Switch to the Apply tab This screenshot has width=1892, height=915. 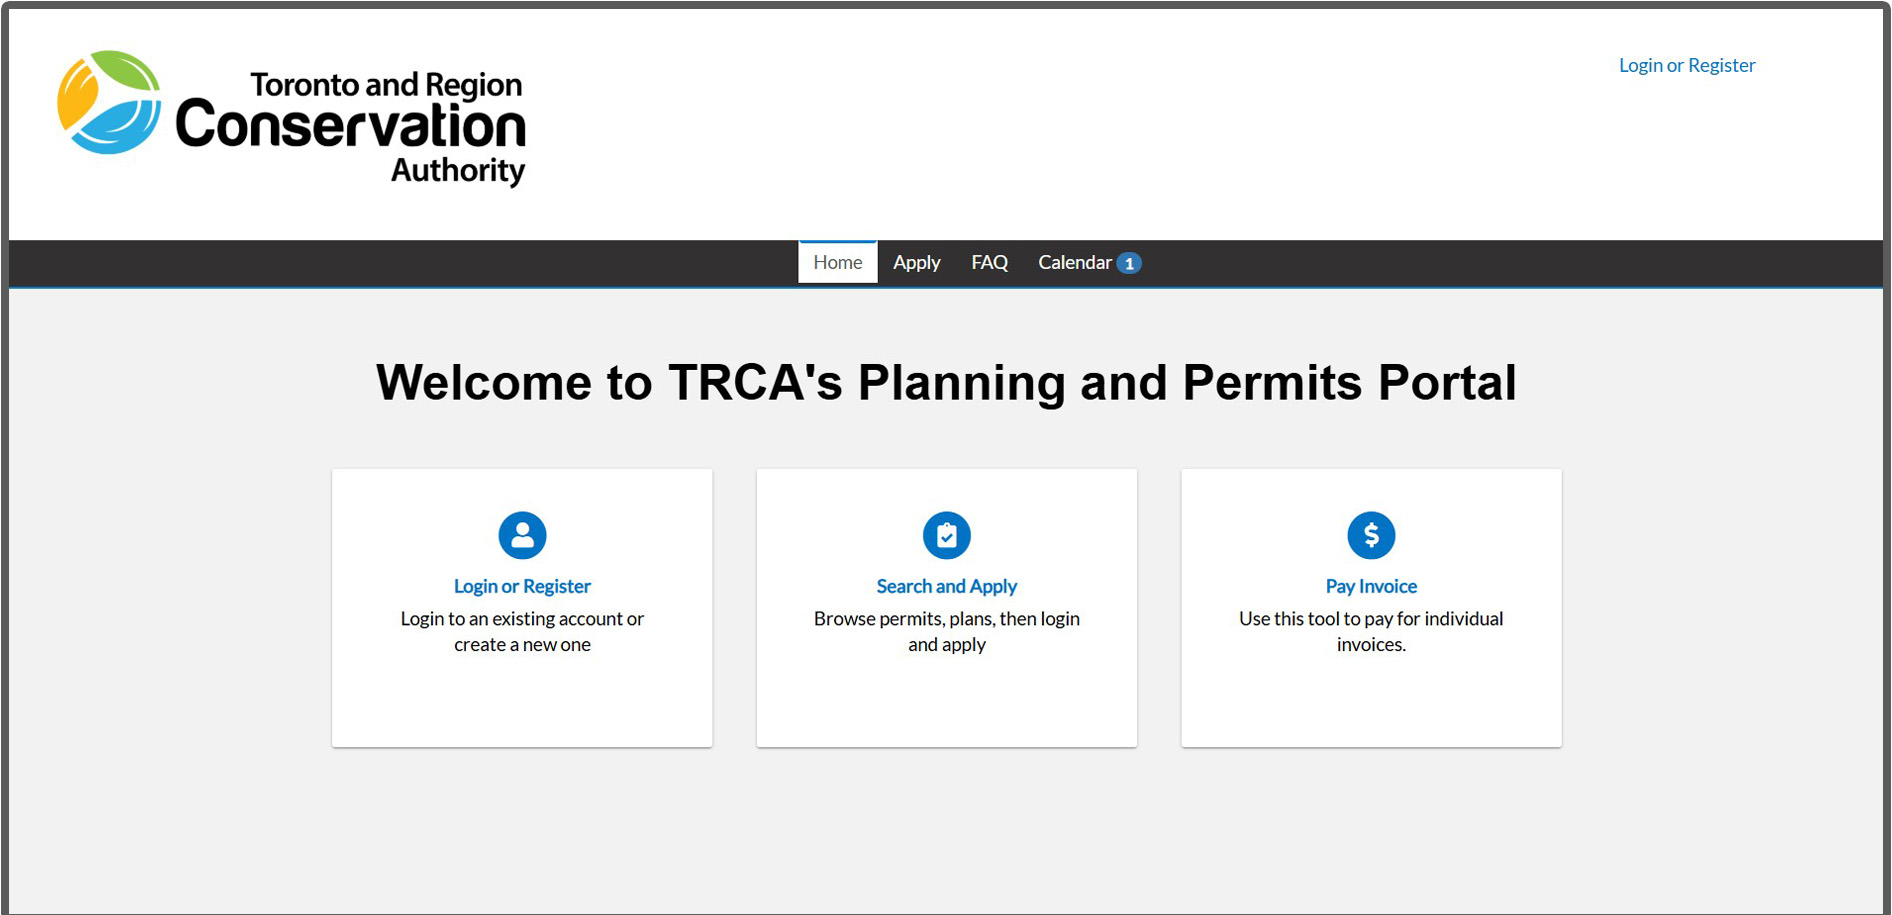[x=916, y=262]
